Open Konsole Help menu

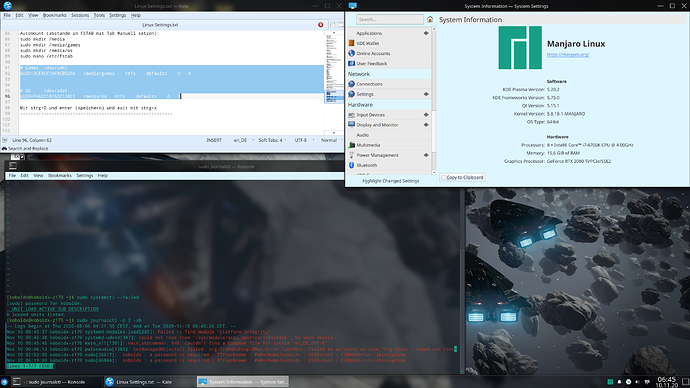[103, 176]
